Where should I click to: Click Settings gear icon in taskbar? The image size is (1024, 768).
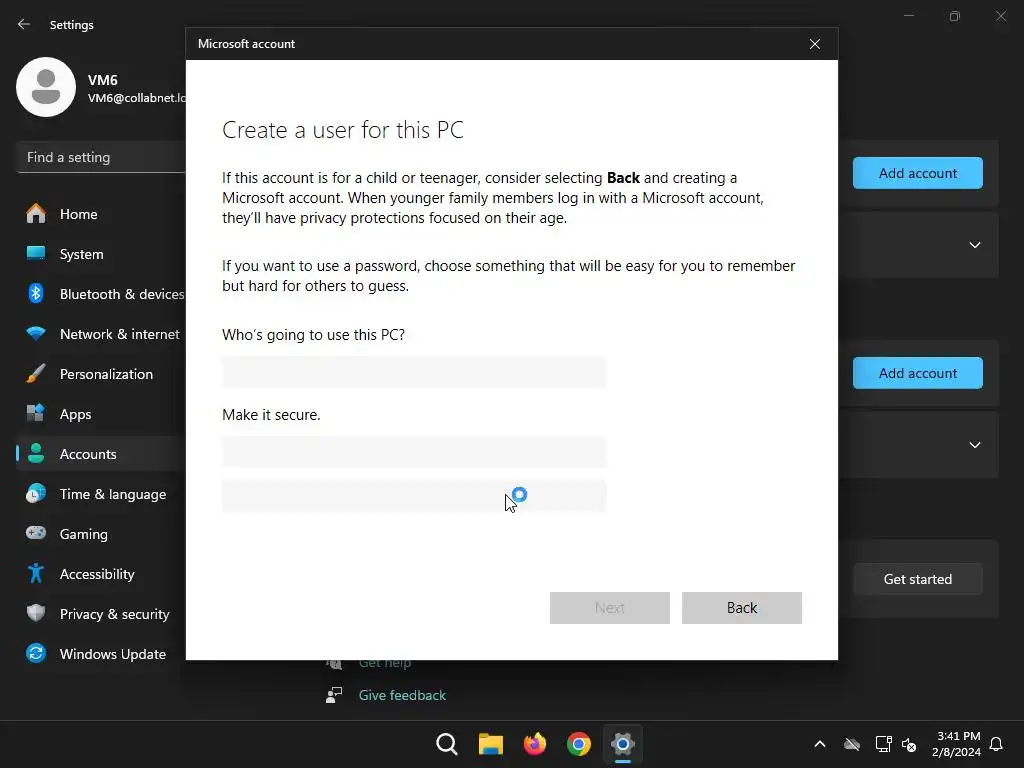(623, 744)
